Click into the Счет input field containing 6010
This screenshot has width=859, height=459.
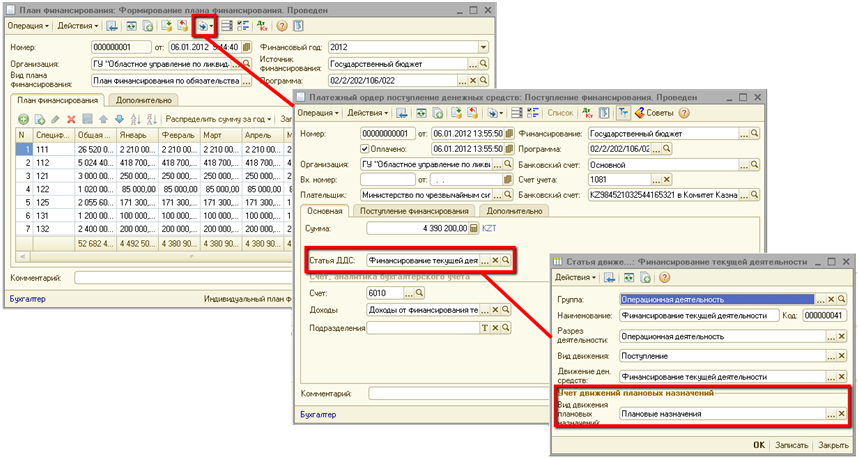coord(383,293)
